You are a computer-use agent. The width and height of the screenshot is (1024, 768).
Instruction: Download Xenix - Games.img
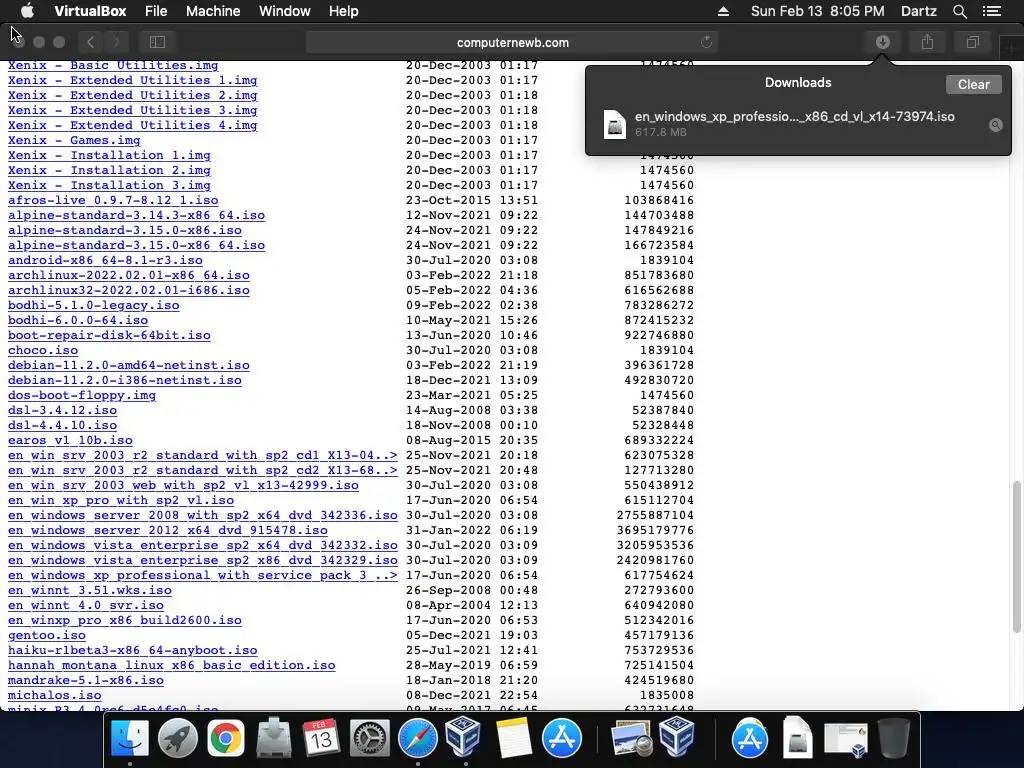tap(74, 140)
